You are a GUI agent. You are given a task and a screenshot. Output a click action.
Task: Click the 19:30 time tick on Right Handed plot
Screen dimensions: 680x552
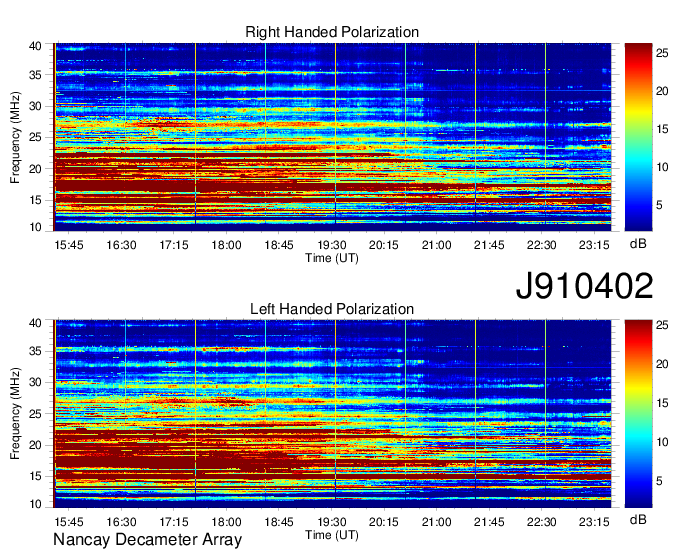pyautogui.click(x=331, y=245)
